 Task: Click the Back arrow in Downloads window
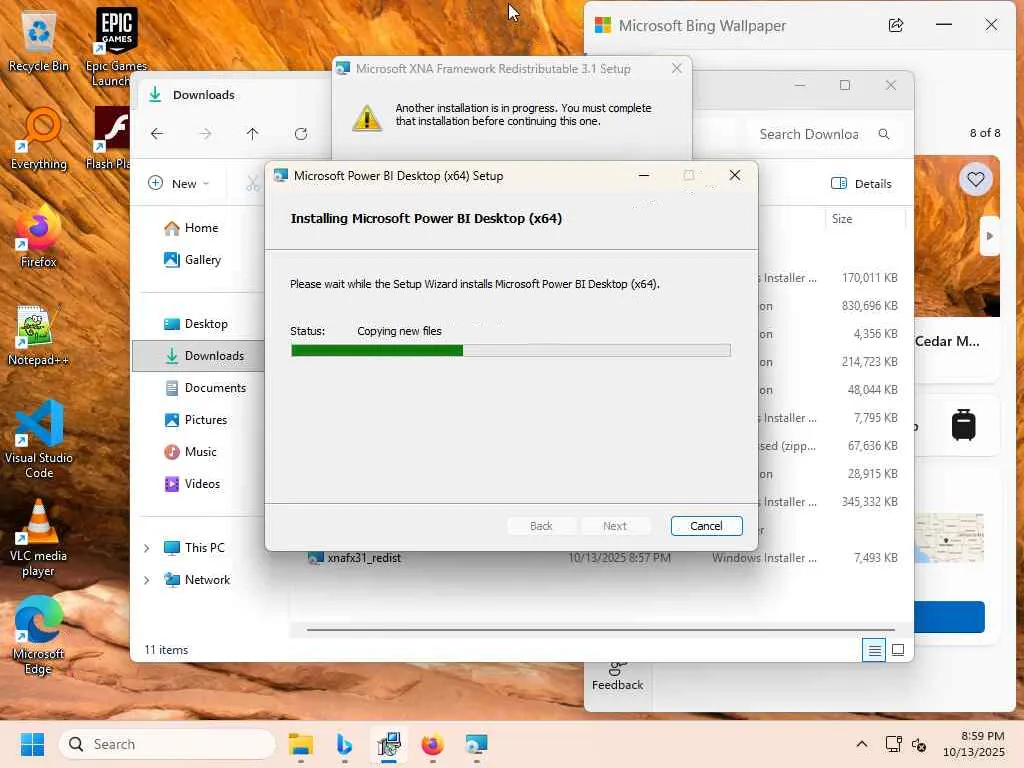click(157, 134)
